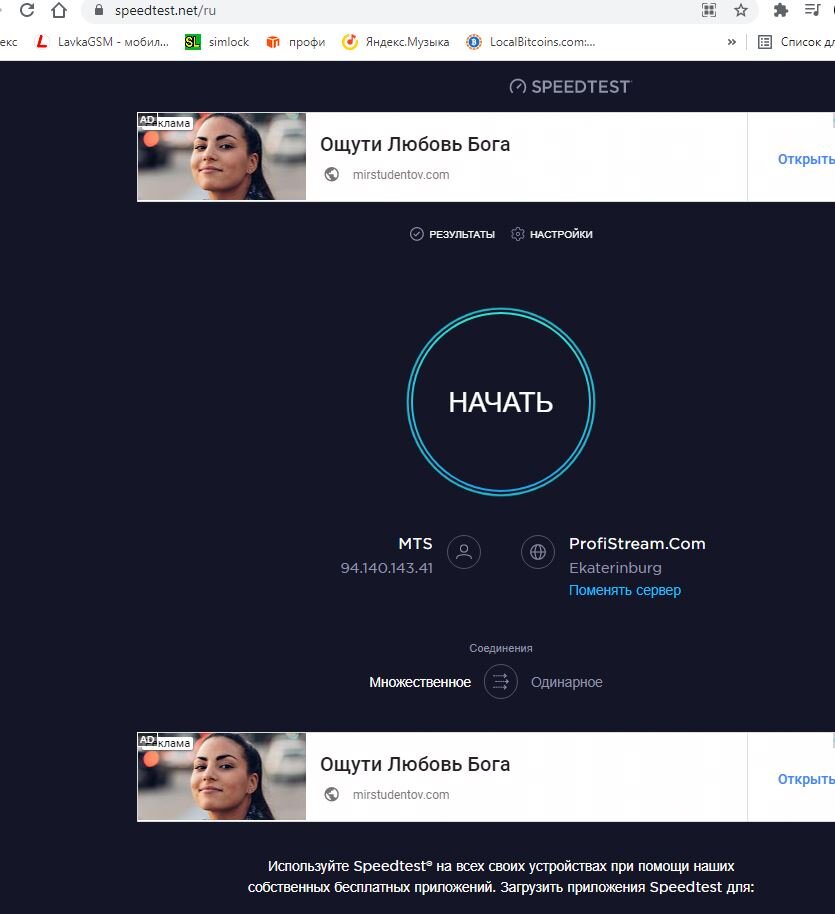Select Множественное connection mode
This screenshot has width=835, height=914.
tap(420, 682)
